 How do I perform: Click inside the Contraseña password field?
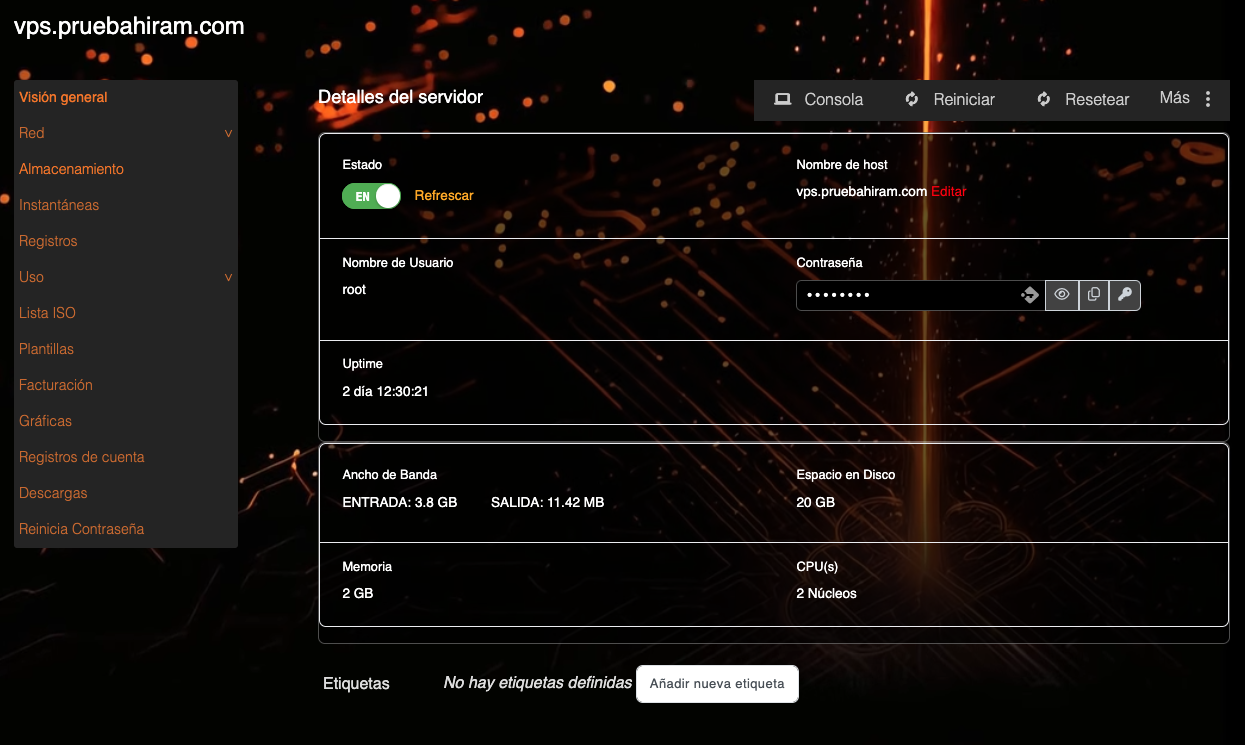click(905, 295)
